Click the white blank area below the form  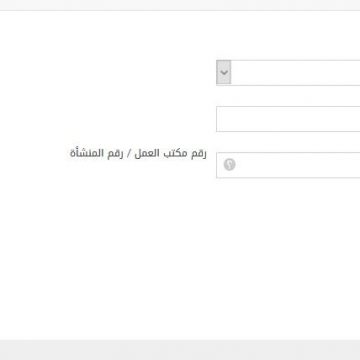coord(180,260)
